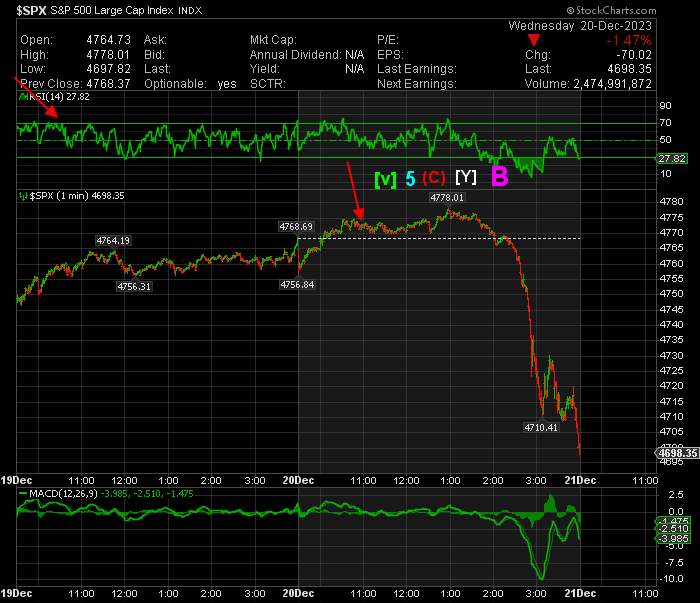Screen dimensions: 700x603
Task: Click the $SPX candlestick legend icon
Action: click(x=23, y=196)
